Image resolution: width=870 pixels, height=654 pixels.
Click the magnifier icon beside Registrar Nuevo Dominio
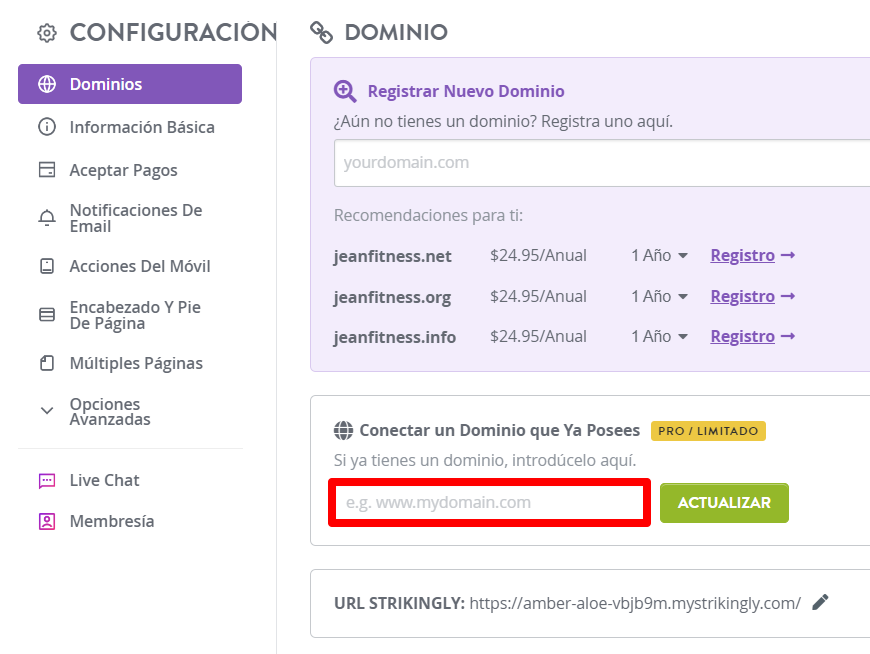(x=345, y=91)
